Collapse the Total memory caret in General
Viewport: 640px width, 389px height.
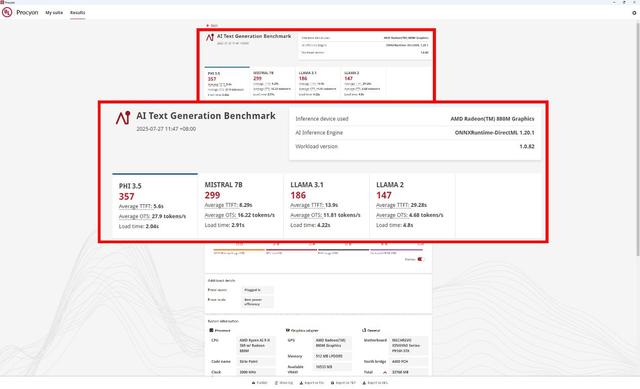pyautogui.click(x=384, y=372)
